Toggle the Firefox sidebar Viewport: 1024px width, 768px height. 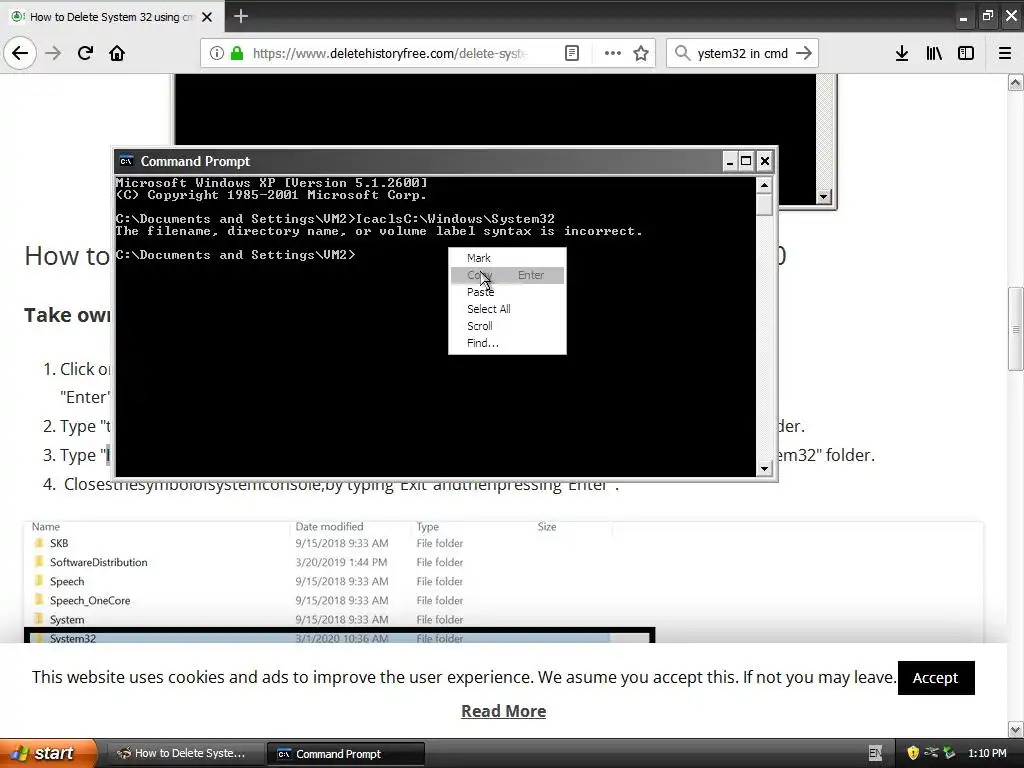click(x=966, y=53)
